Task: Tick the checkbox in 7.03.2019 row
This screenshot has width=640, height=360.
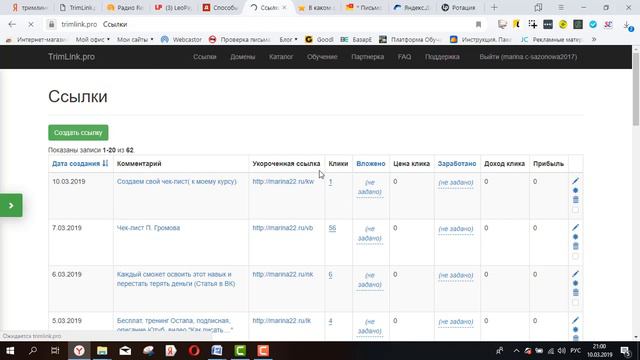Action: [x=576, y=256]
